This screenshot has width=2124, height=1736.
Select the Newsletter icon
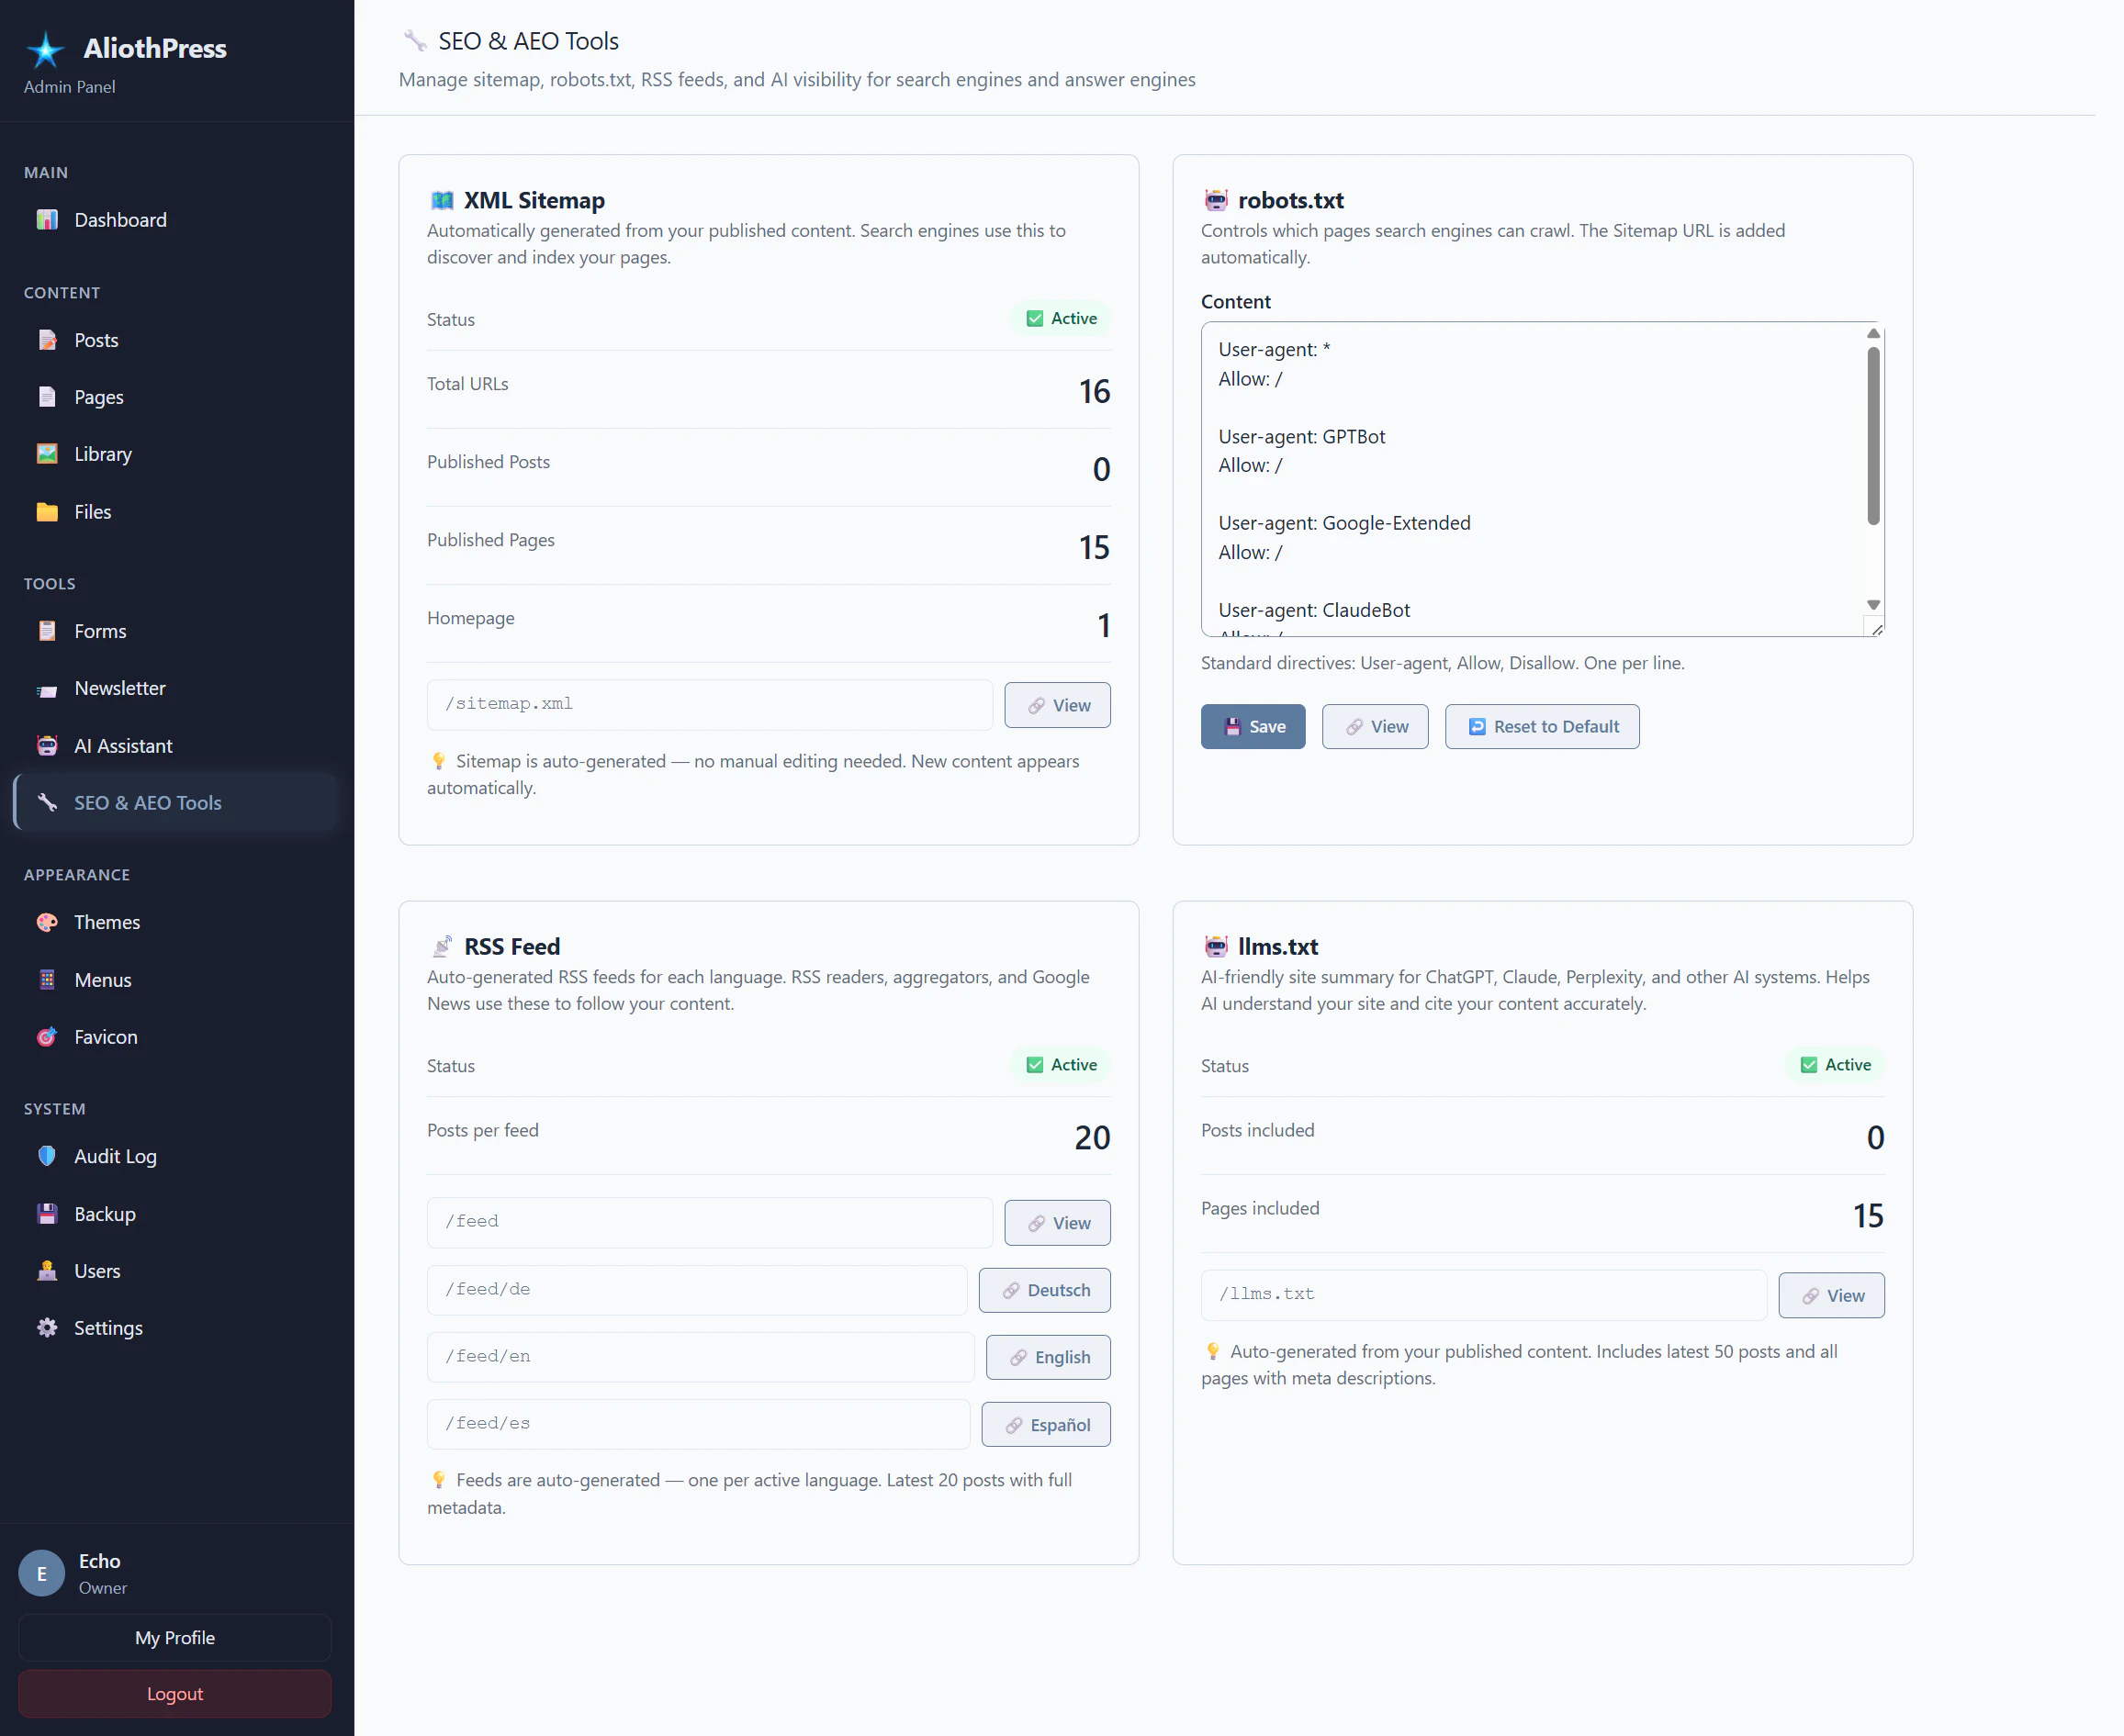48,688
